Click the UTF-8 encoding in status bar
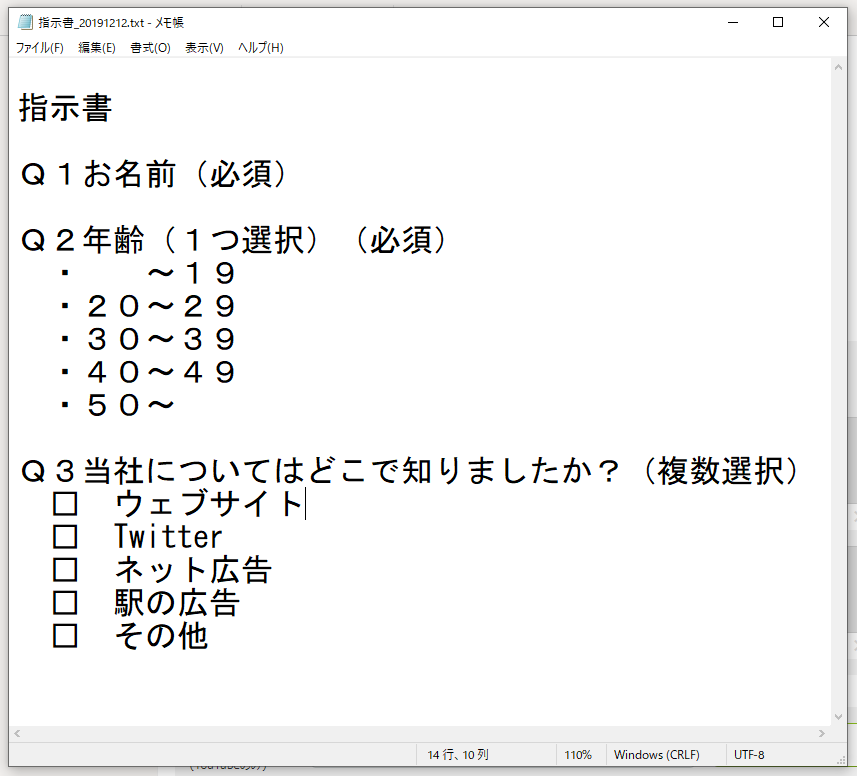 coord(749,755)
